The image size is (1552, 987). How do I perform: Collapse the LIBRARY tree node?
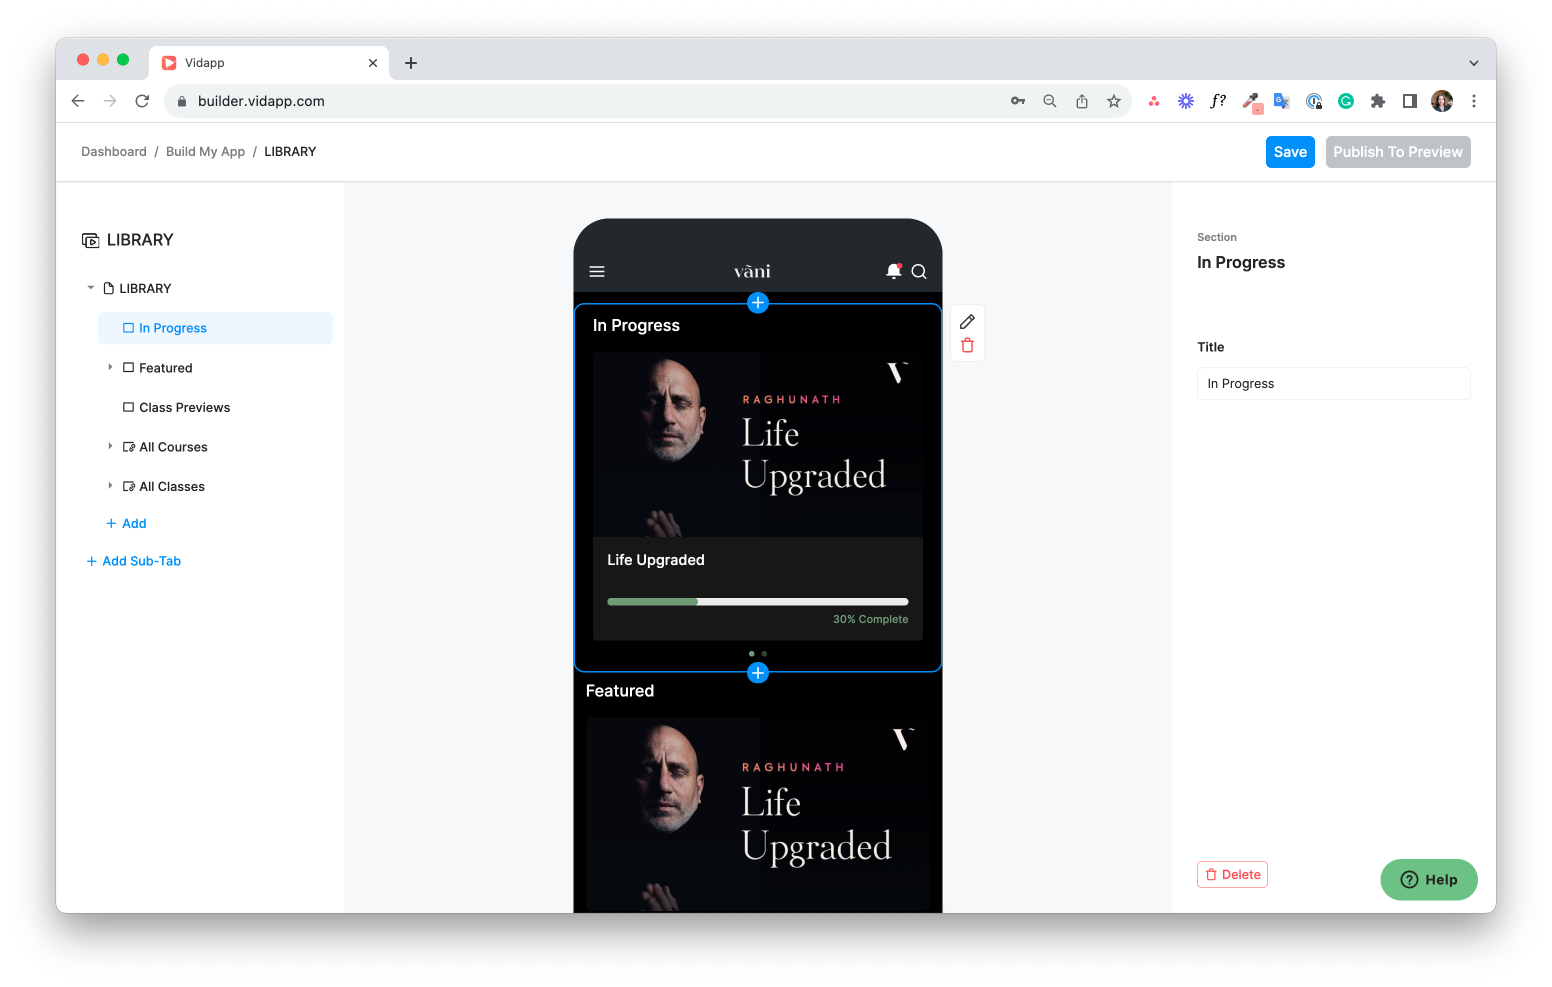click(x=91, y=288)
